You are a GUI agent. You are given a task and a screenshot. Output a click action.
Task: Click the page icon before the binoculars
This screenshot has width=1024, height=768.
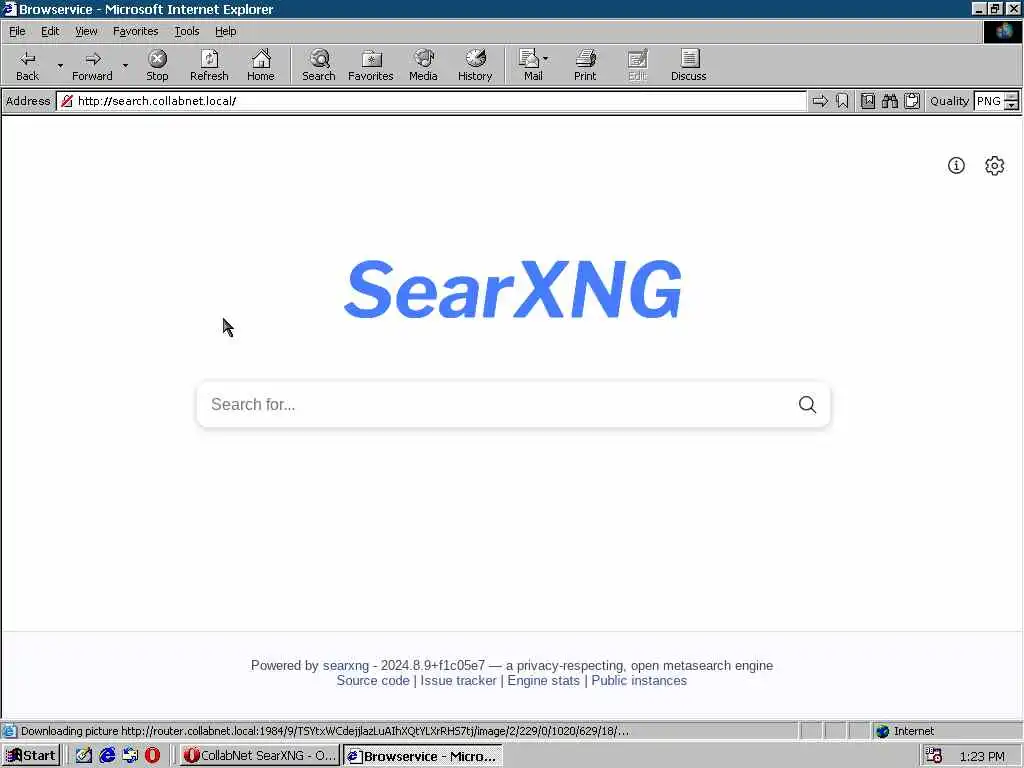coord(868,101)
